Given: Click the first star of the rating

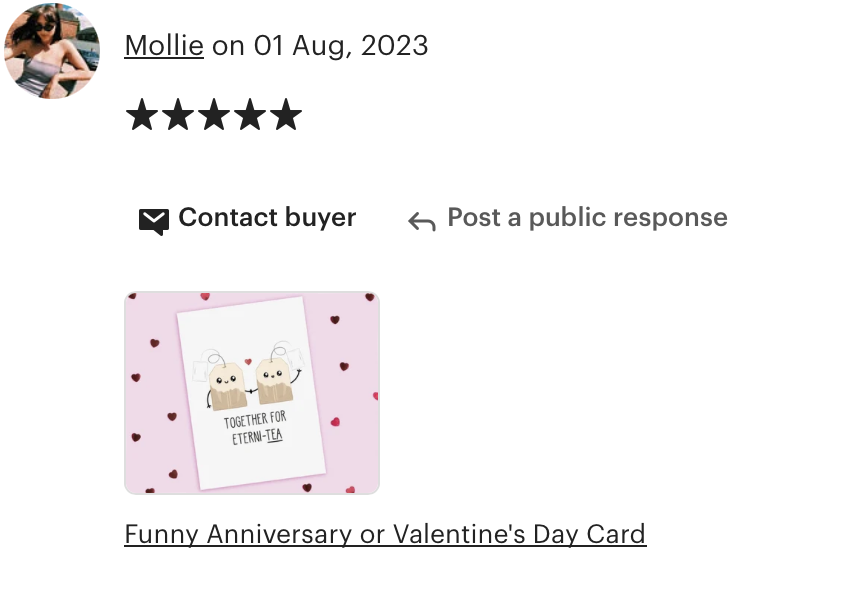Looking at the screenshot, I should [142, 115].
